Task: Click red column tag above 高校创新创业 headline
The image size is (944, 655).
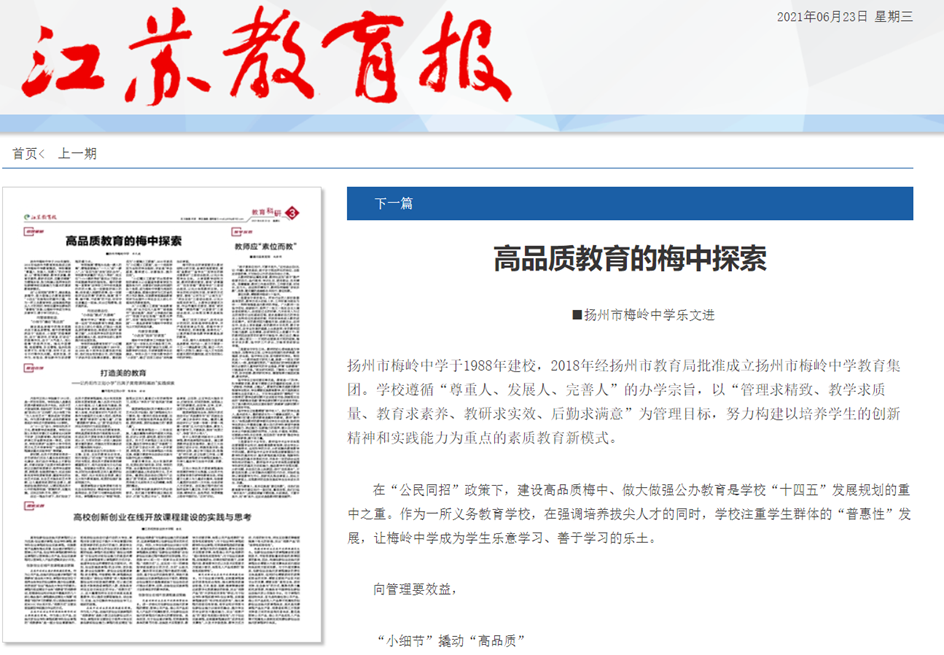Action: click(x=33, y=505)
